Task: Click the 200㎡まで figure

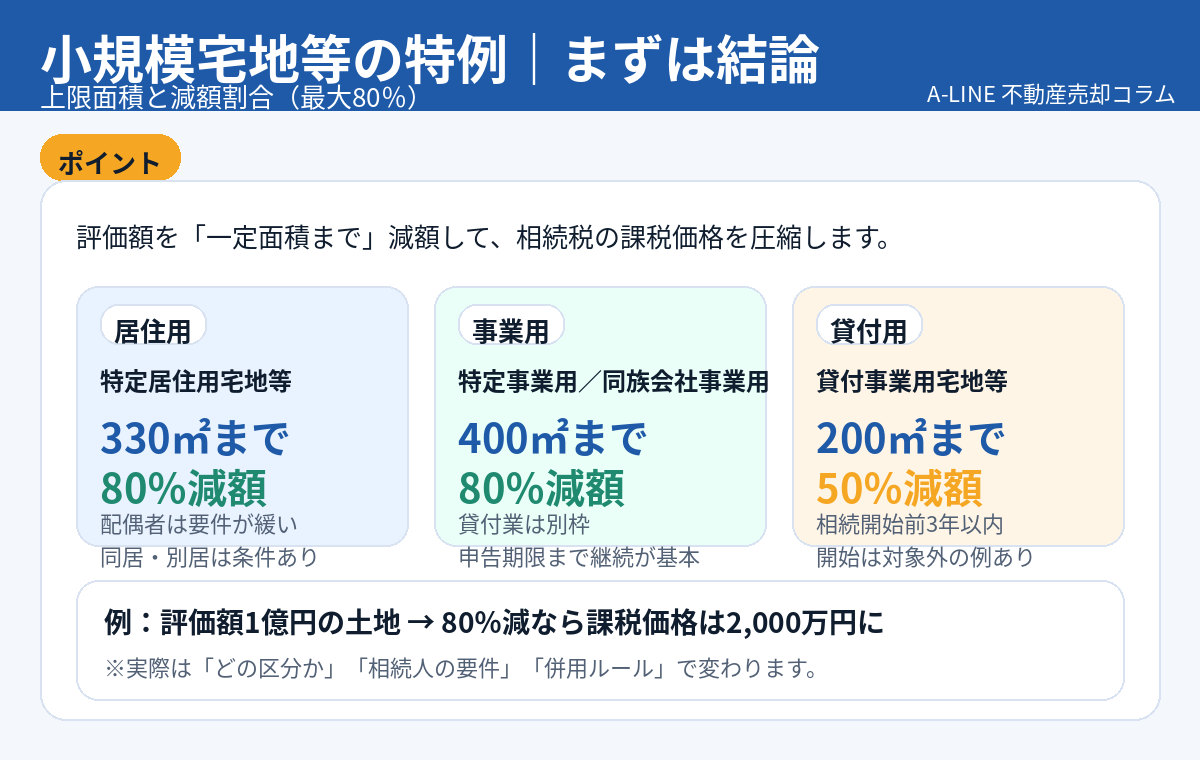Action: click(x=911, y=438)
